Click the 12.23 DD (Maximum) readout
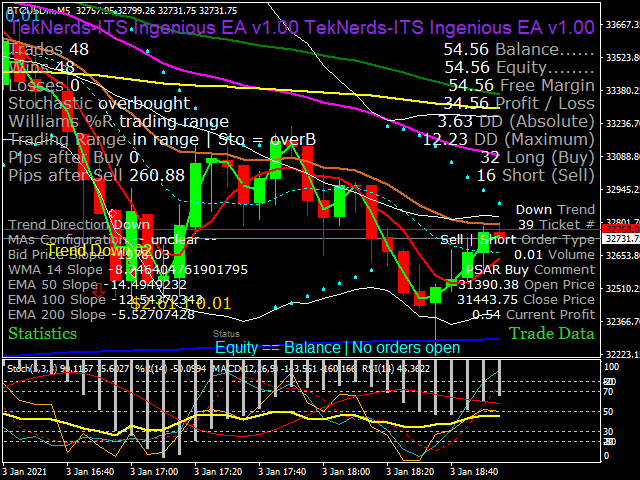Screen dimensions: 640x480 509,140
